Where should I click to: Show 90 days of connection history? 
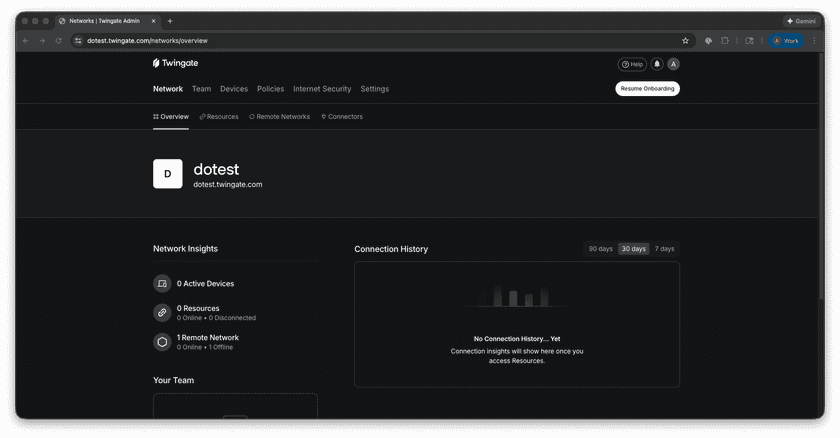click(600, 249)
